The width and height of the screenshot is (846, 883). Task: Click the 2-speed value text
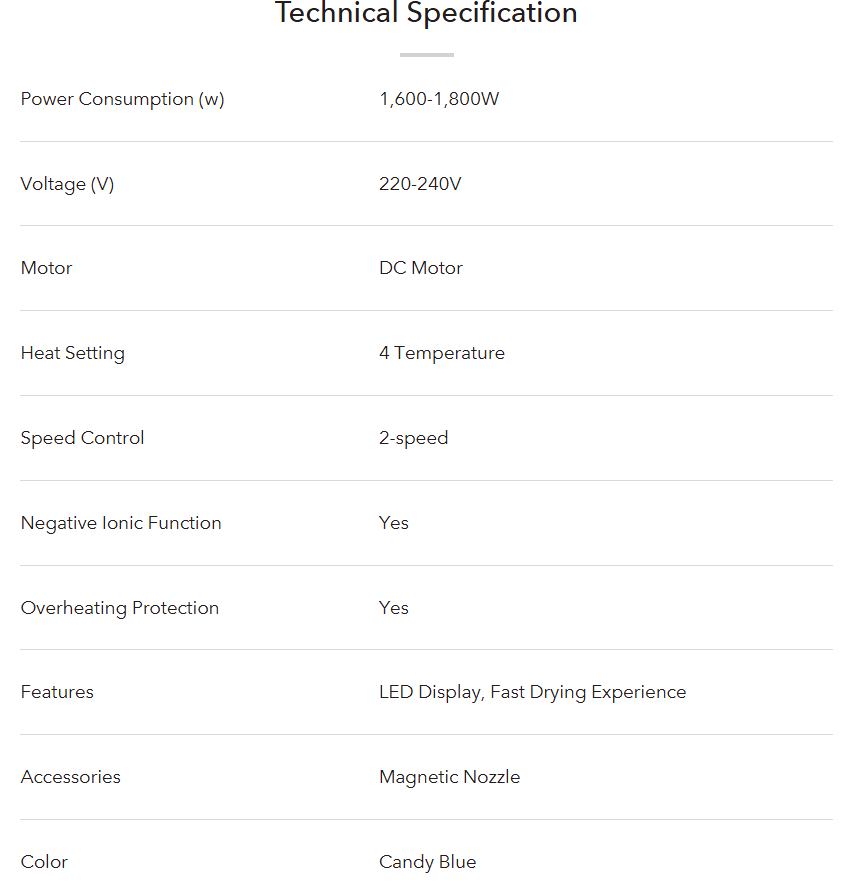click(413, 438)
